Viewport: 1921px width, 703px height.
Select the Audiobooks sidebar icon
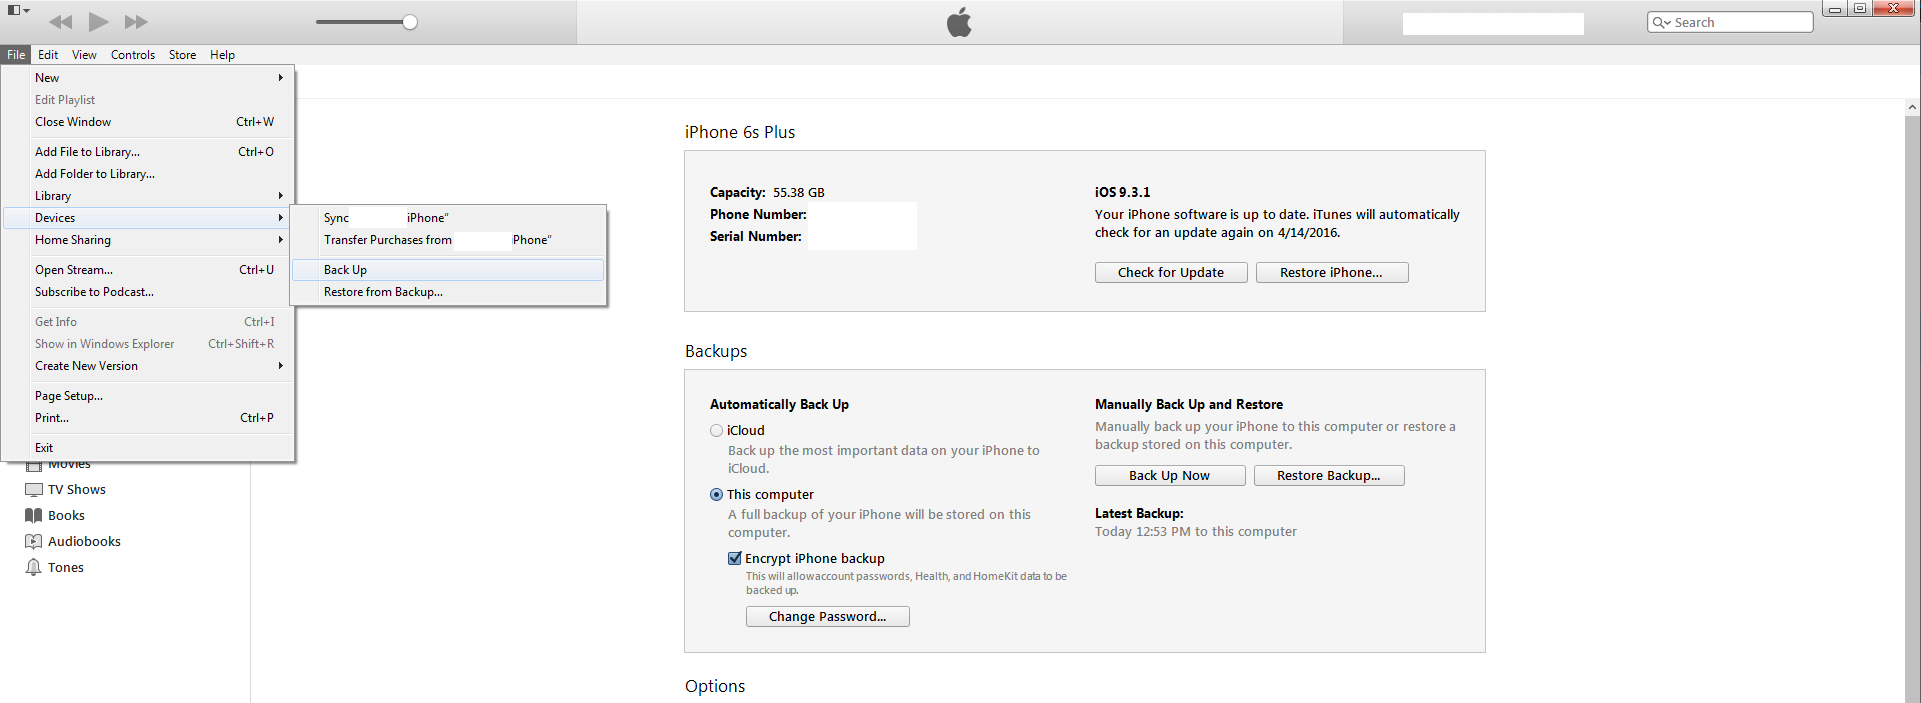pyautogui.click(x=33, y=542)
